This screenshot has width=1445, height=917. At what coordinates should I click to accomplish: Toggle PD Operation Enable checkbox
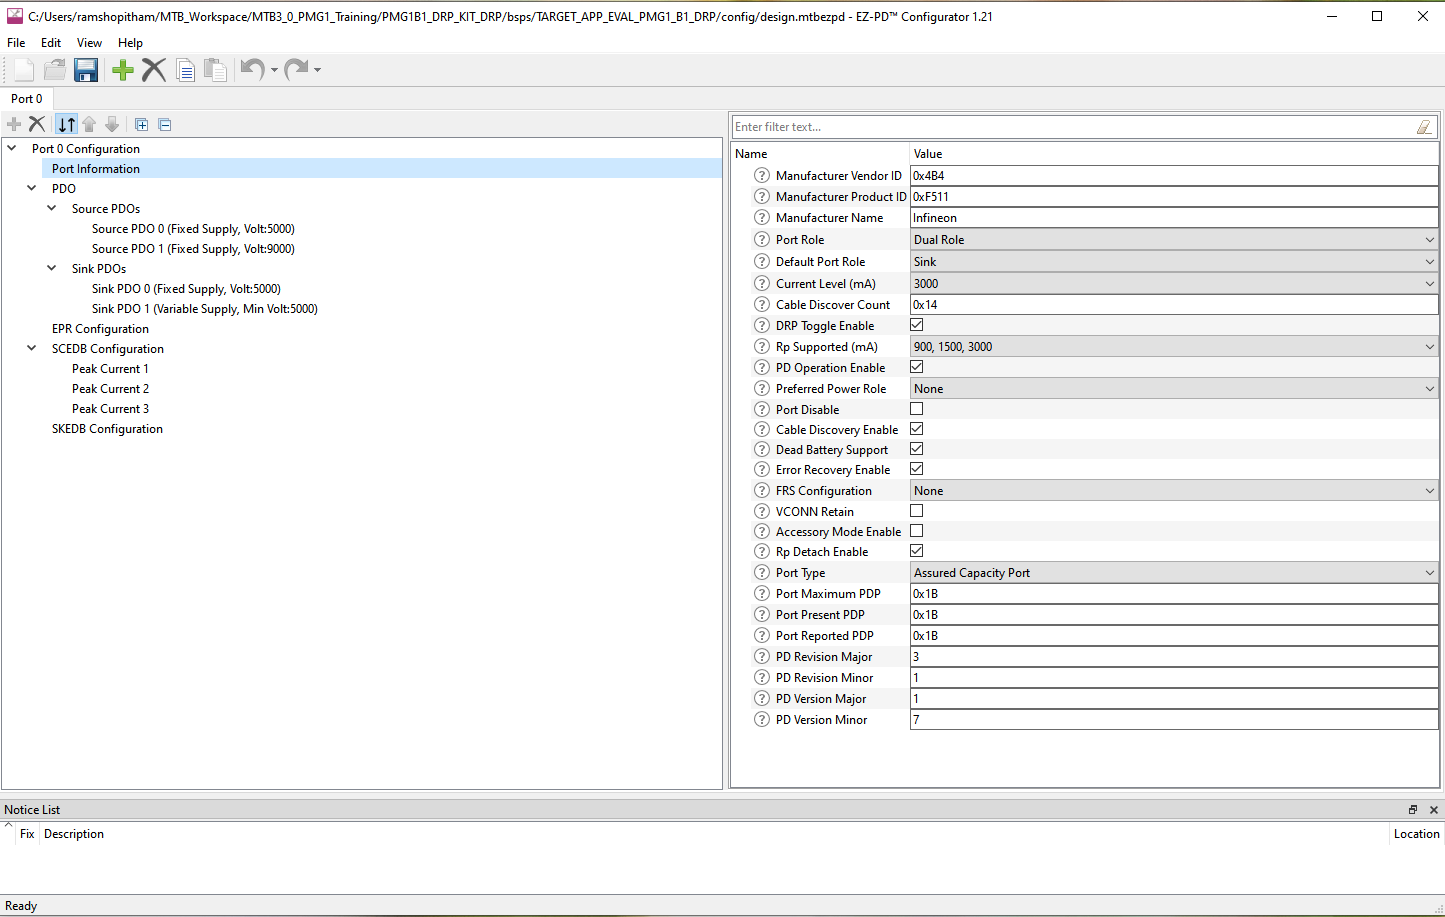point(916,367)
